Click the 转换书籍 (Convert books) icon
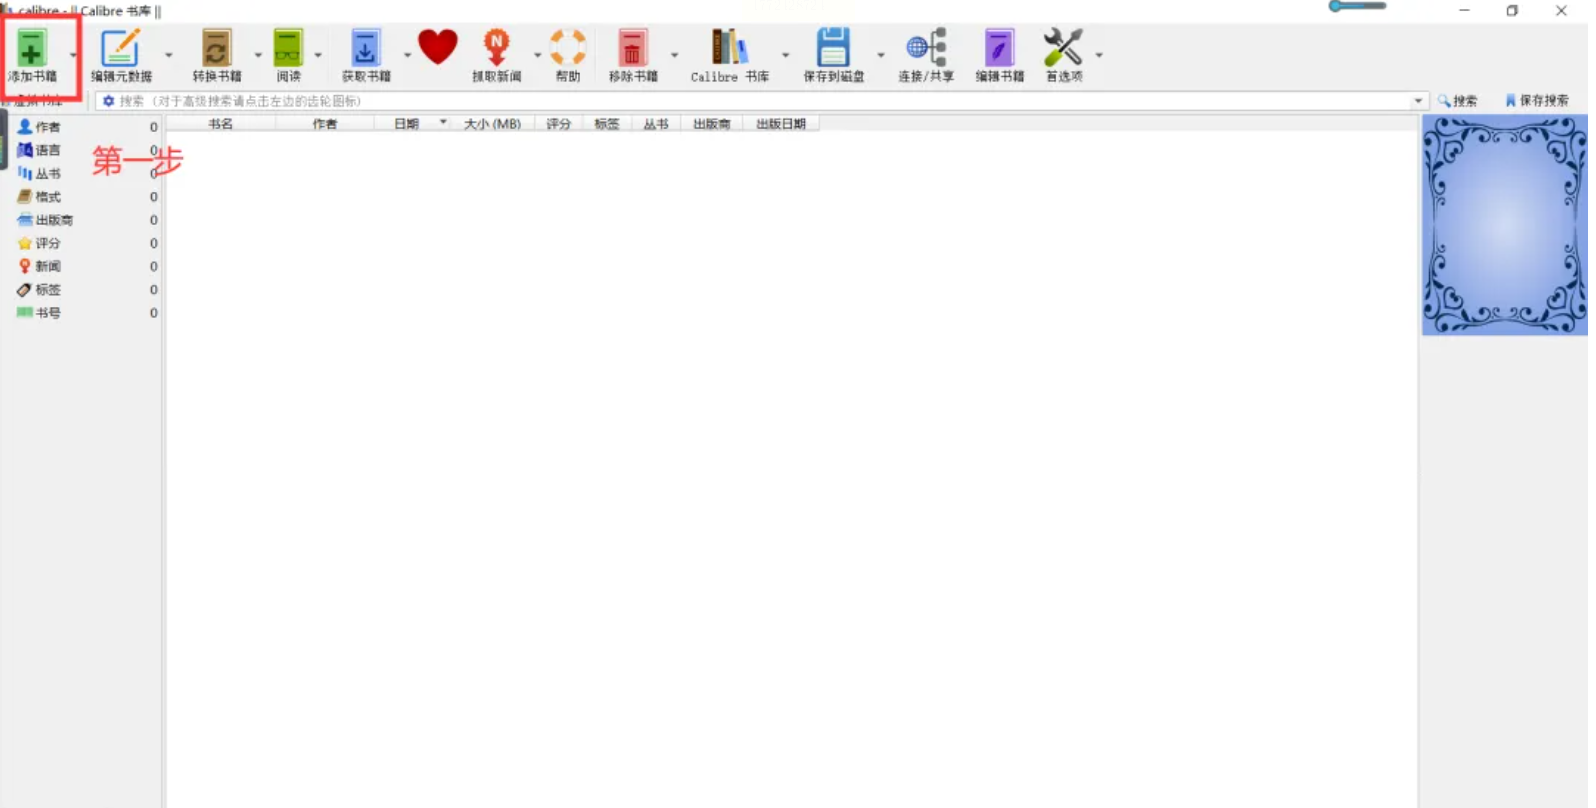The height and width of the screenshot is (808, 1596). (x=216, y=48)
